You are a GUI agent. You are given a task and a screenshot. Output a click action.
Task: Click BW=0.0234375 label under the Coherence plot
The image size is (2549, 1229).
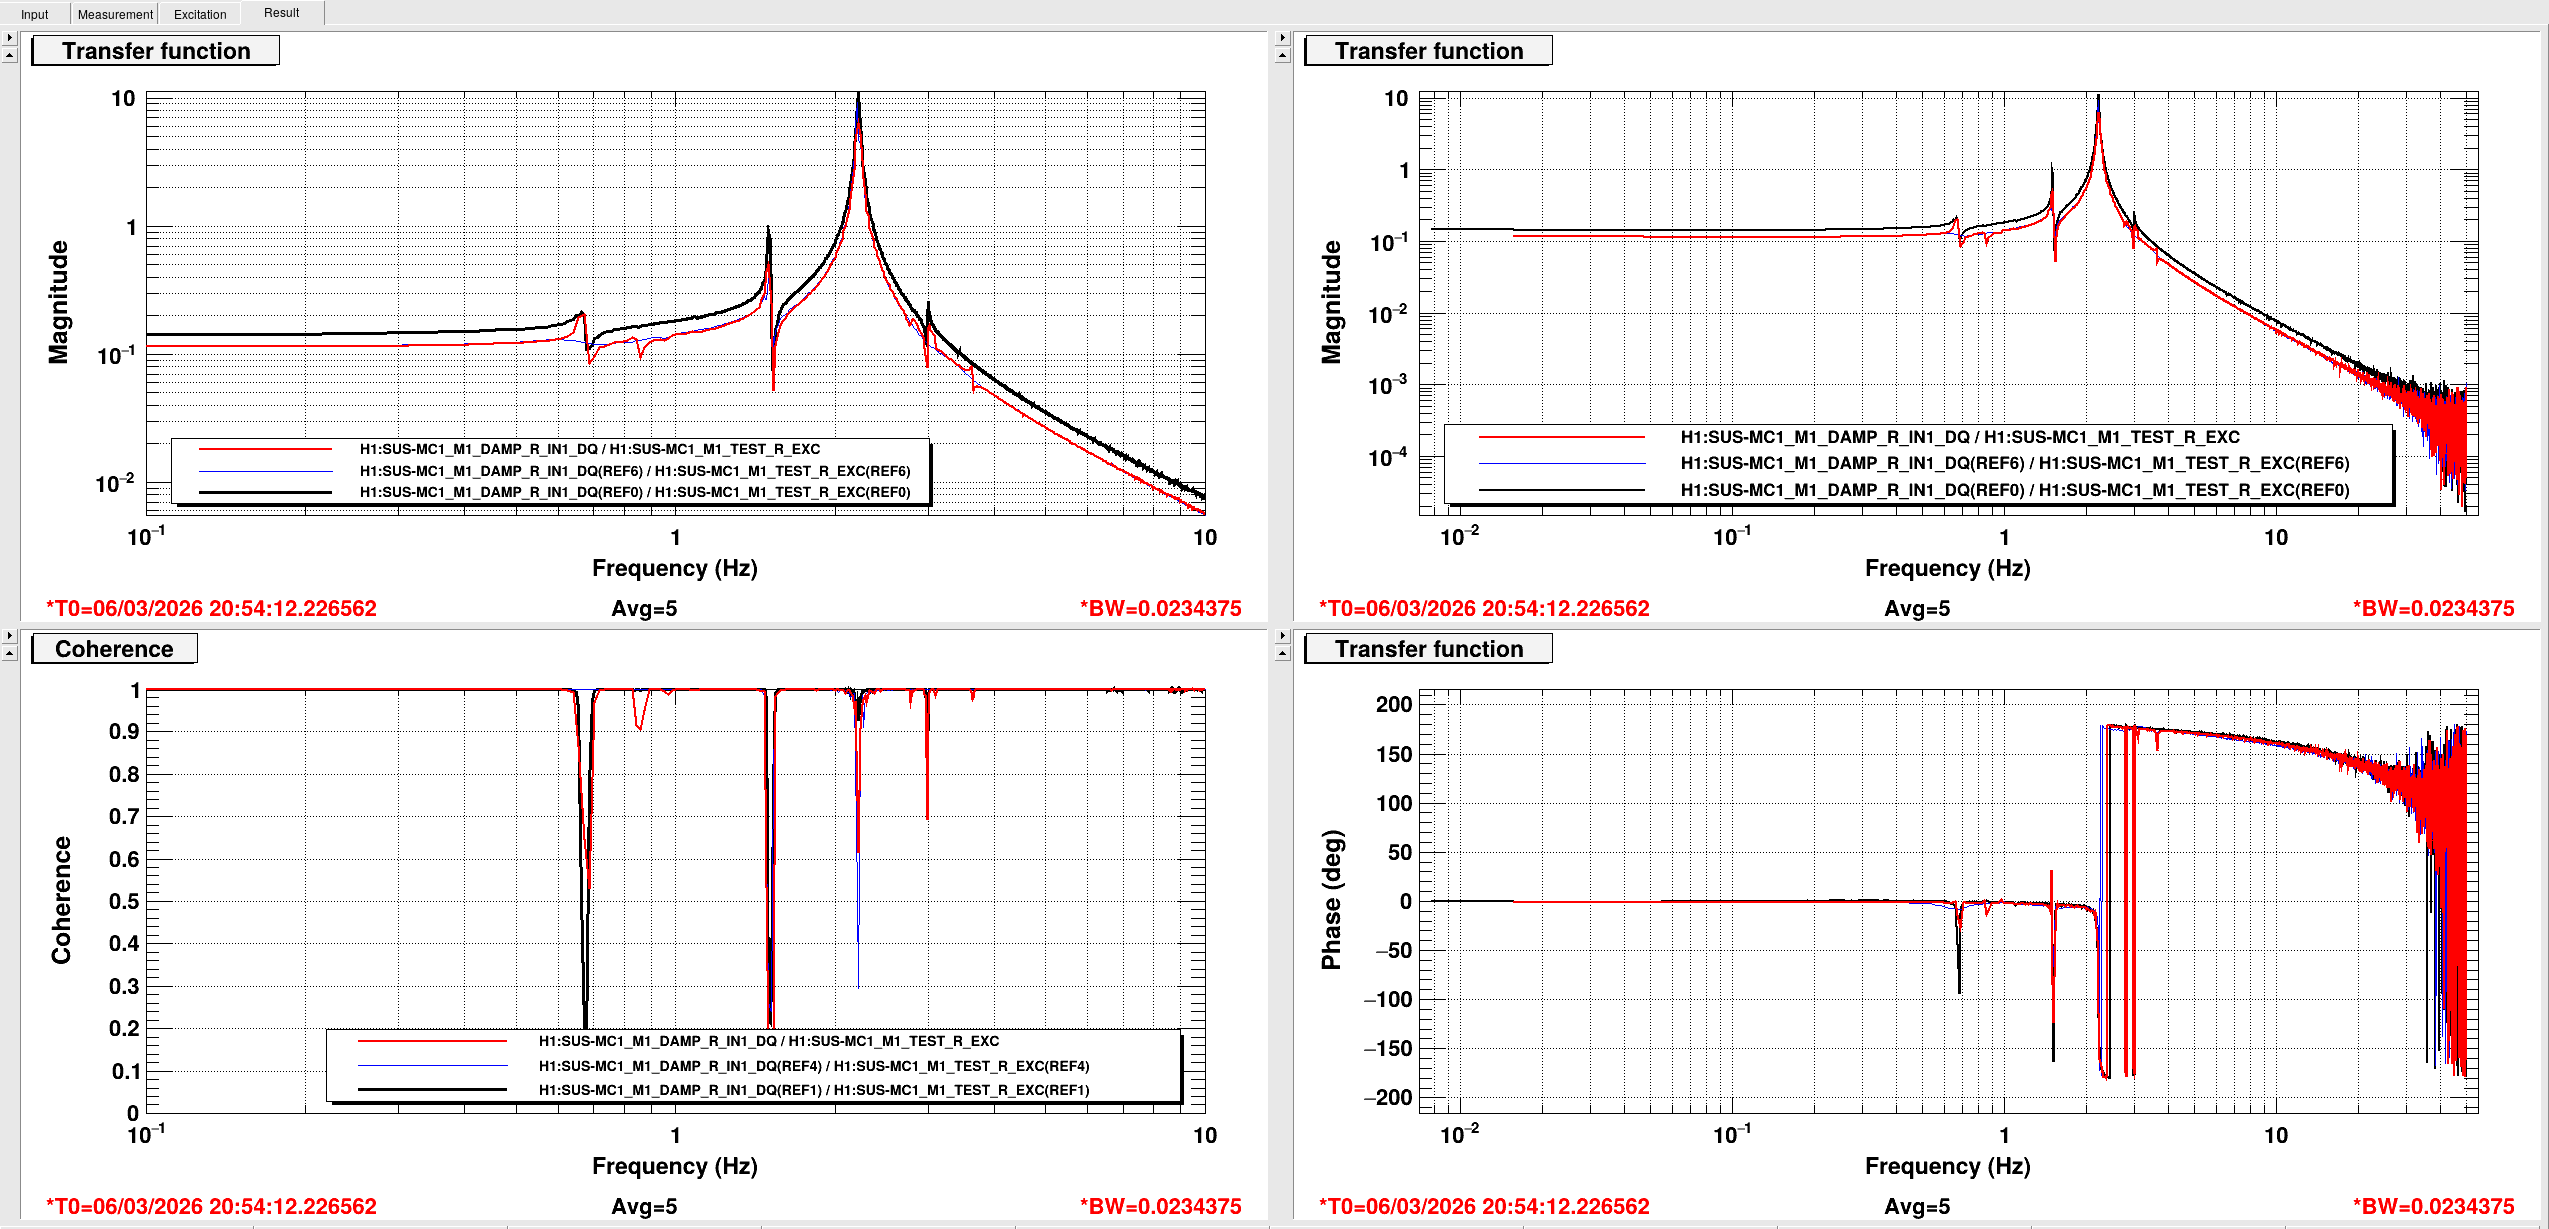click(1160, 1206)
